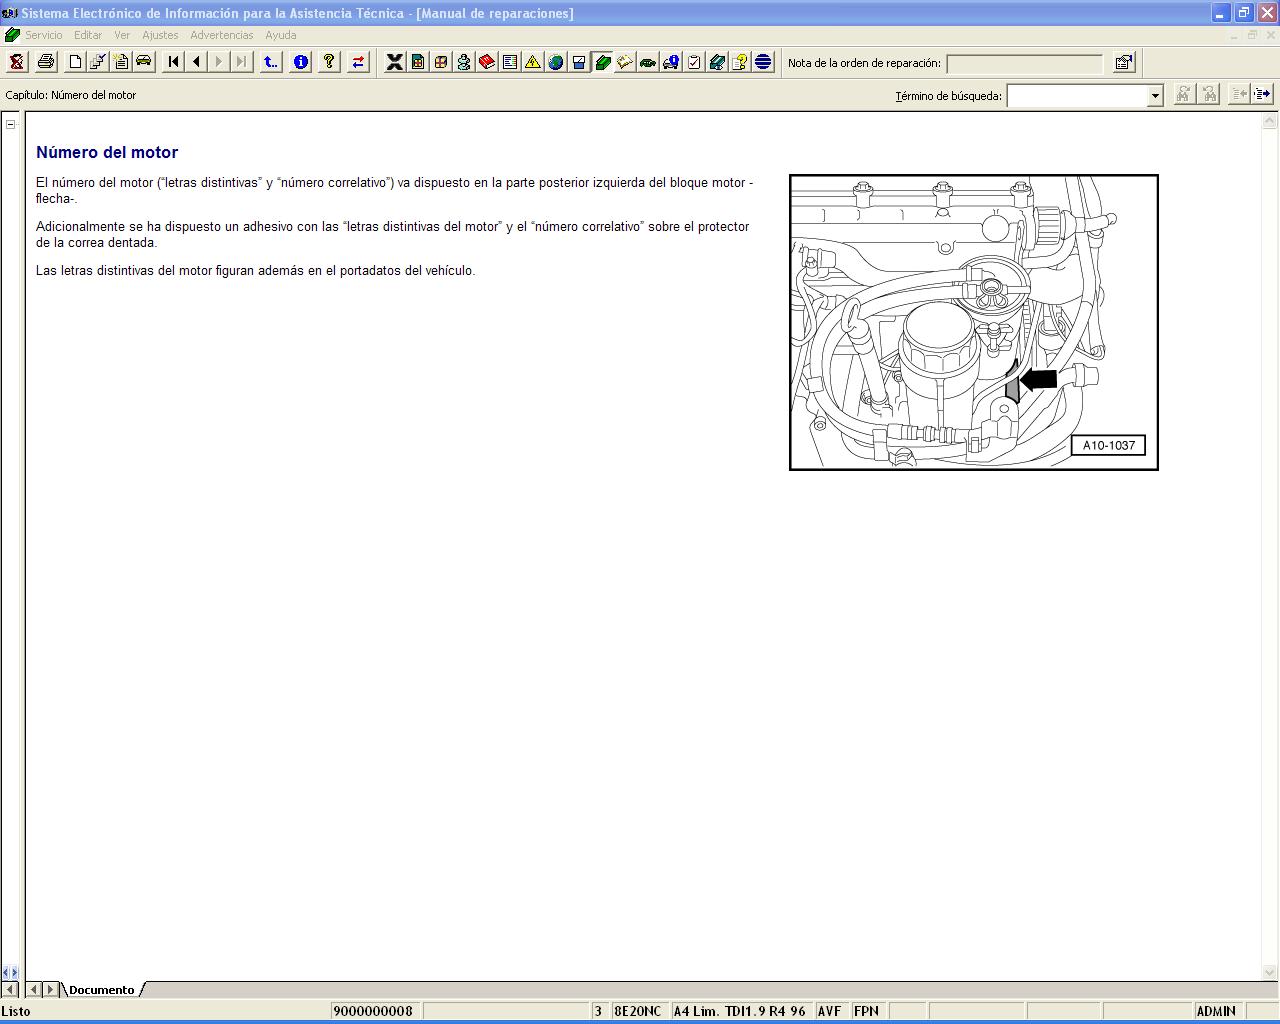Viewport: 1280px width, 1024px height.
Task: Toggle the active green book manual button
Action: tap(602, 62)
